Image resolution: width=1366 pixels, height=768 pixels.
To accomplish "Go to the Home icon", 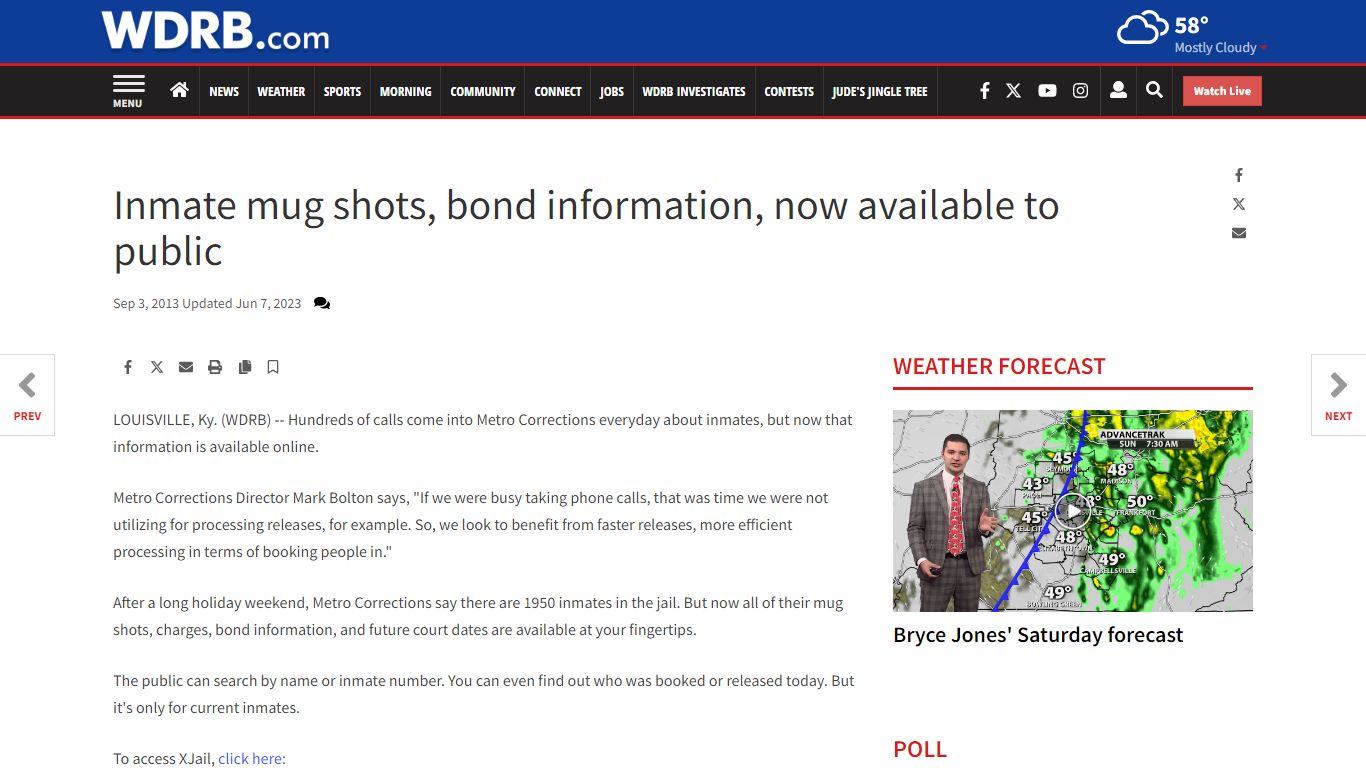I will coord(179,90).
